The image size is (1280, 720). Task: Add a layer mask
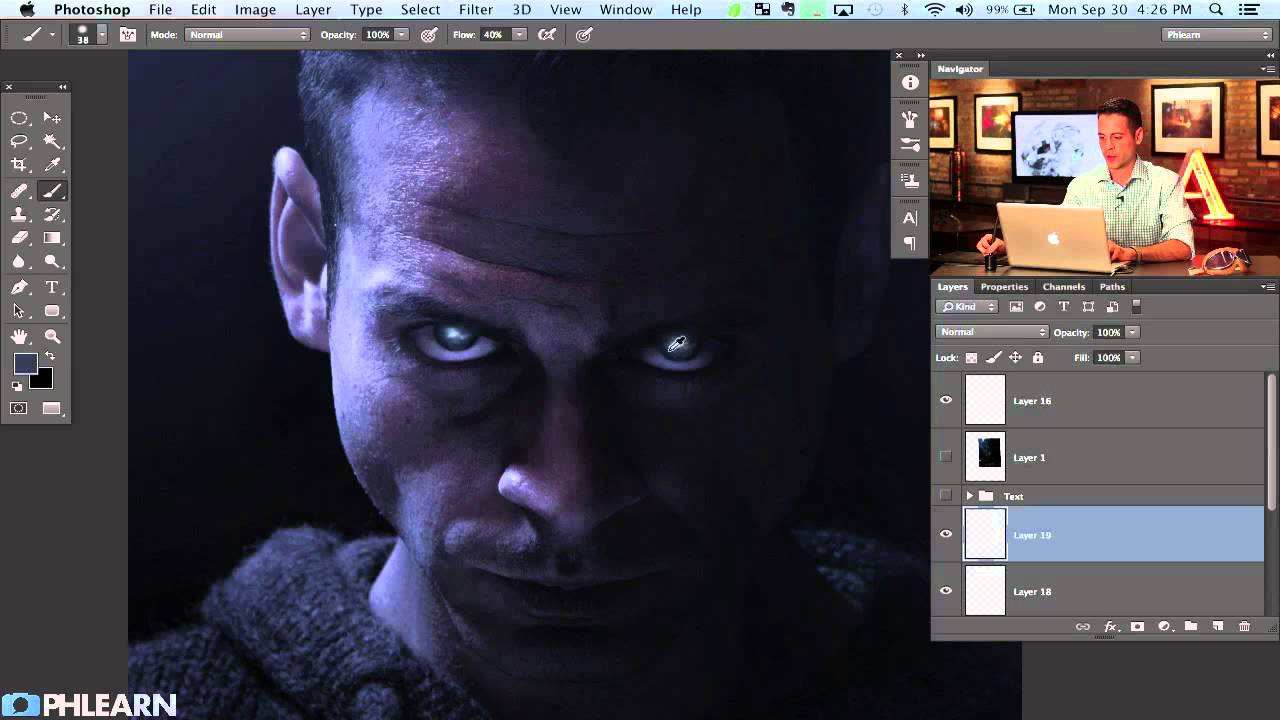click(1137, 627)
